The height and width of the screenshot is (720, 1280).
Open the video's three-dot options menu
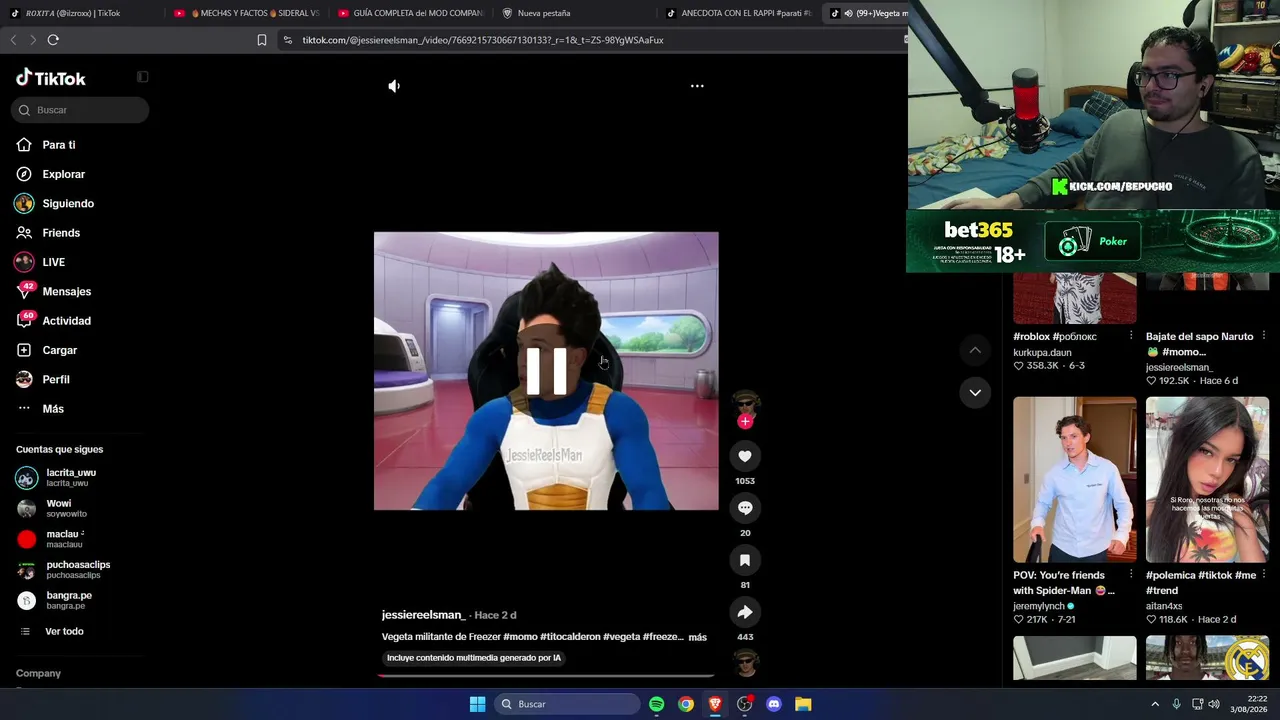point(697,86)
